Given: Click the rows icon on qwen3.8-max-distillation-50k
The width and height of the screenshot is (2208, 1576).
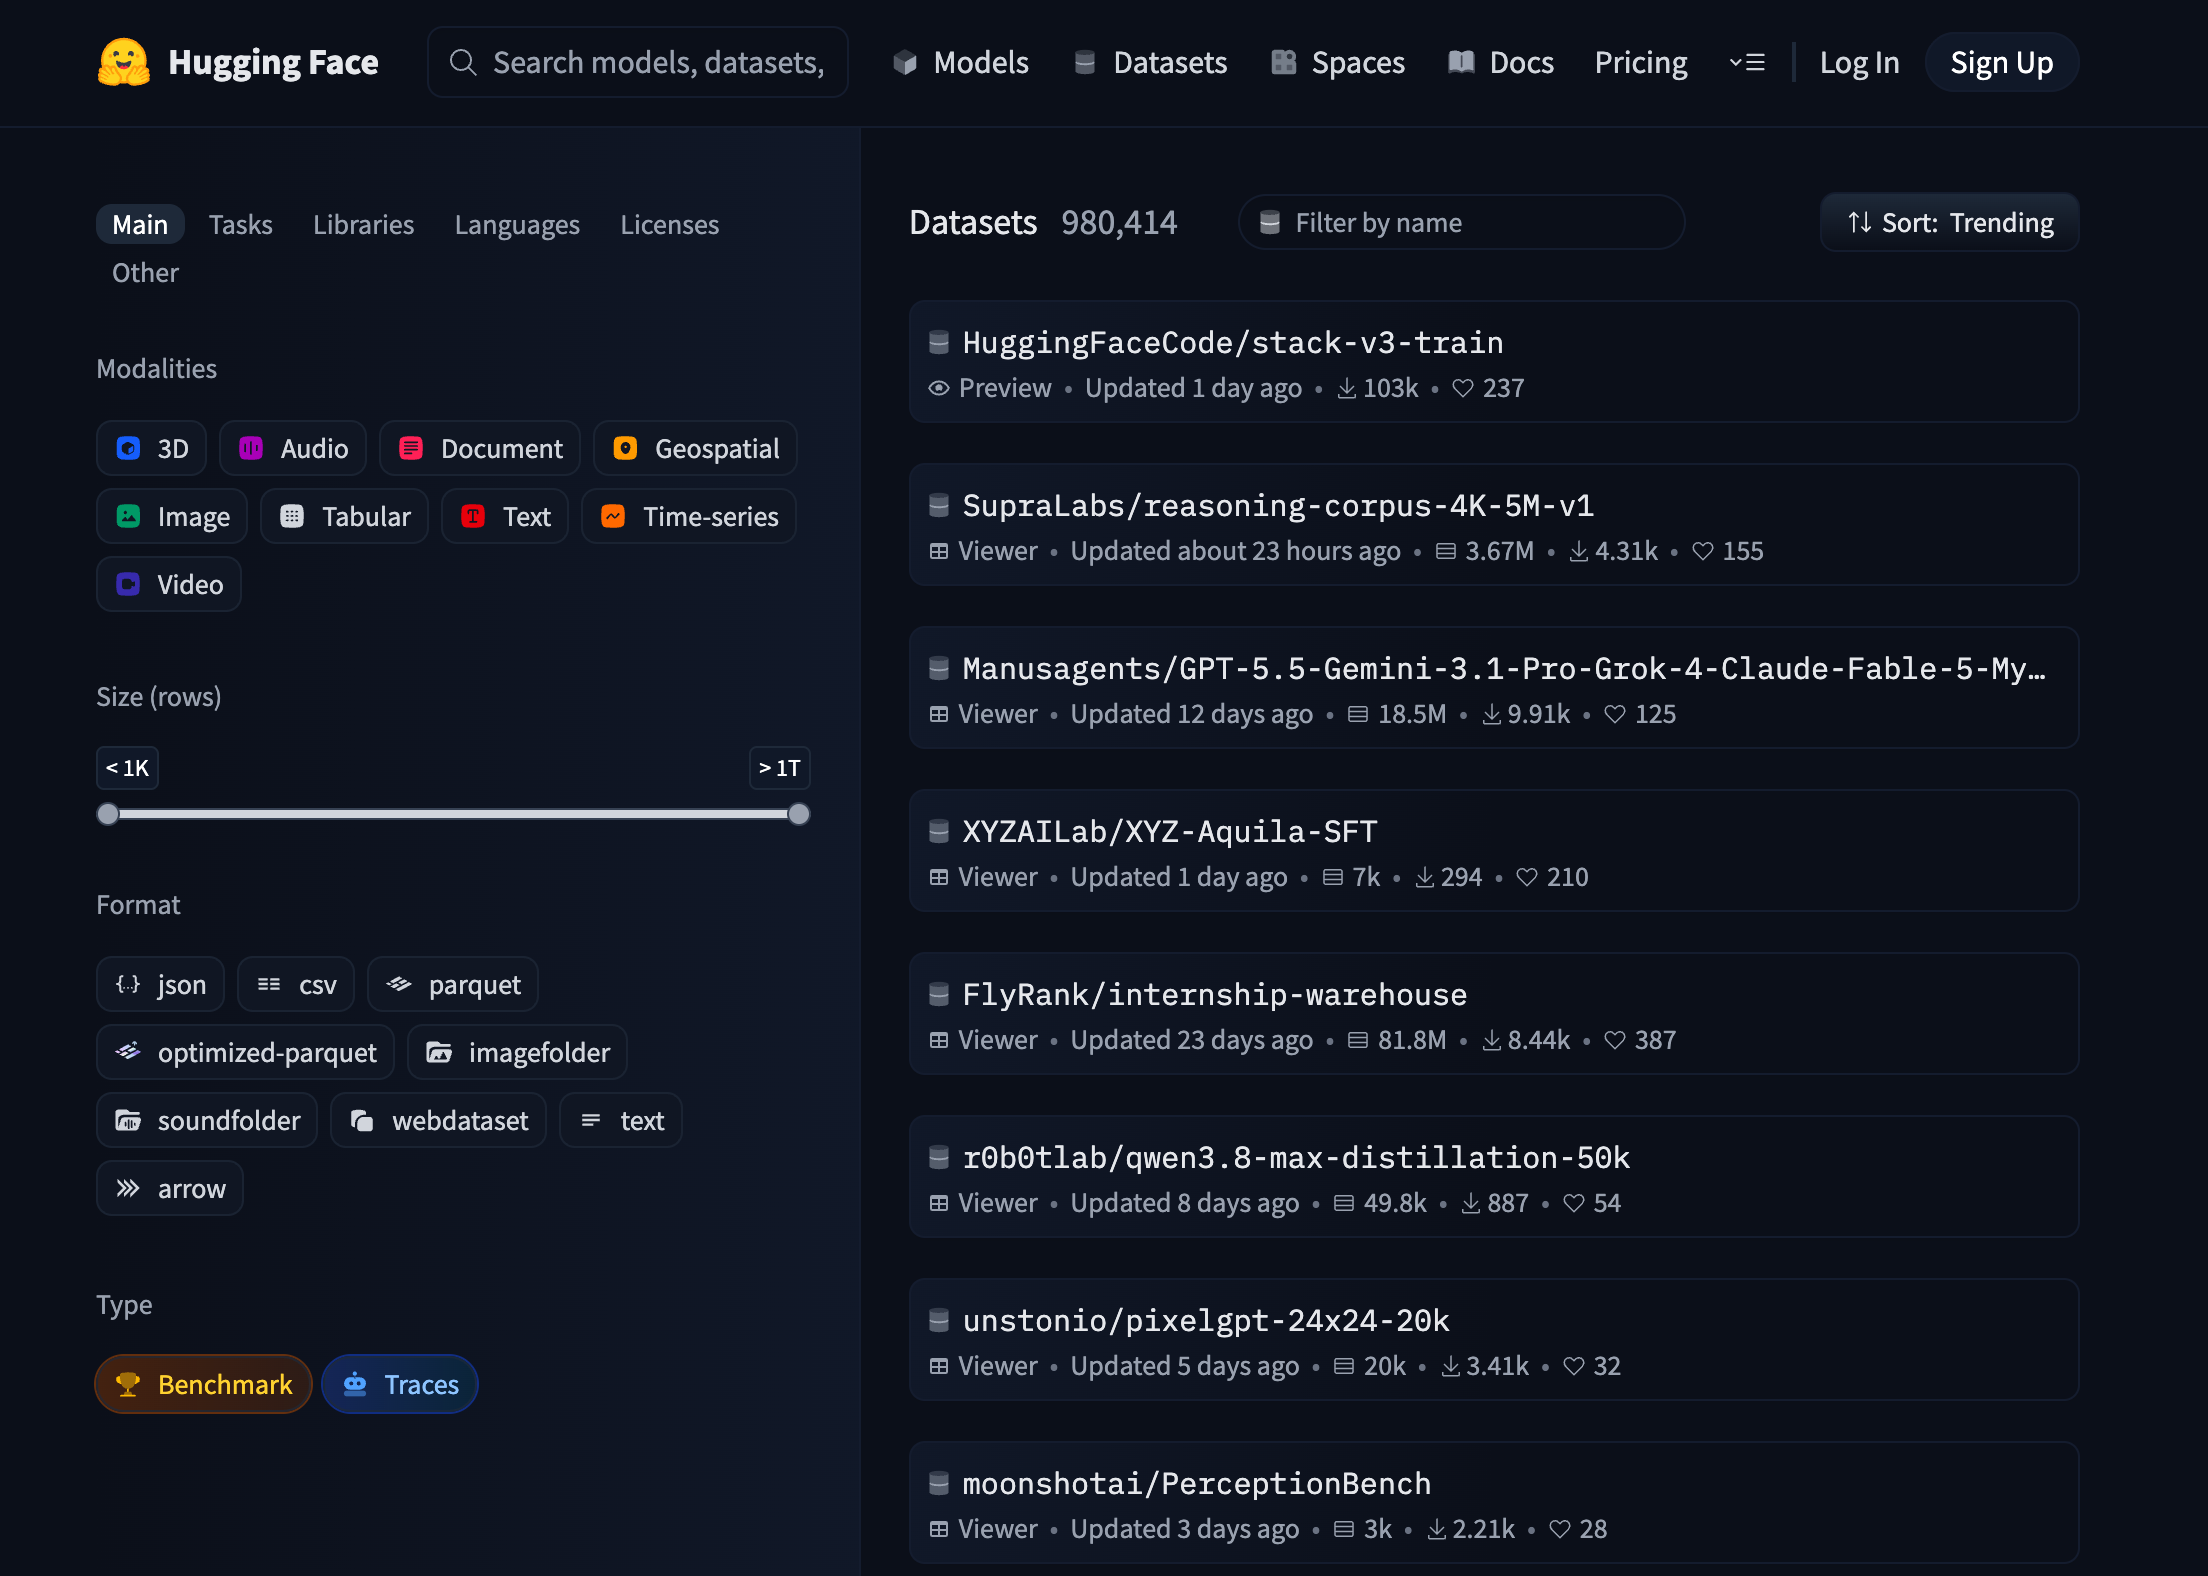Looking at the screenshot, I should 1344,1203.
